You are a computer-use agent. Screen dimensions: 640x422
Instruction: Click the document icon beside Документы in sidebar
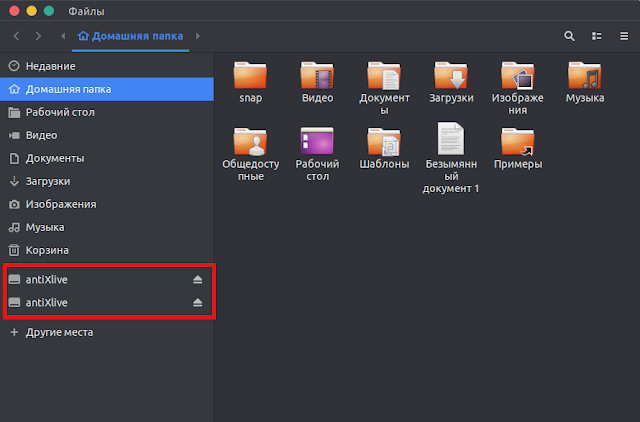14,158
